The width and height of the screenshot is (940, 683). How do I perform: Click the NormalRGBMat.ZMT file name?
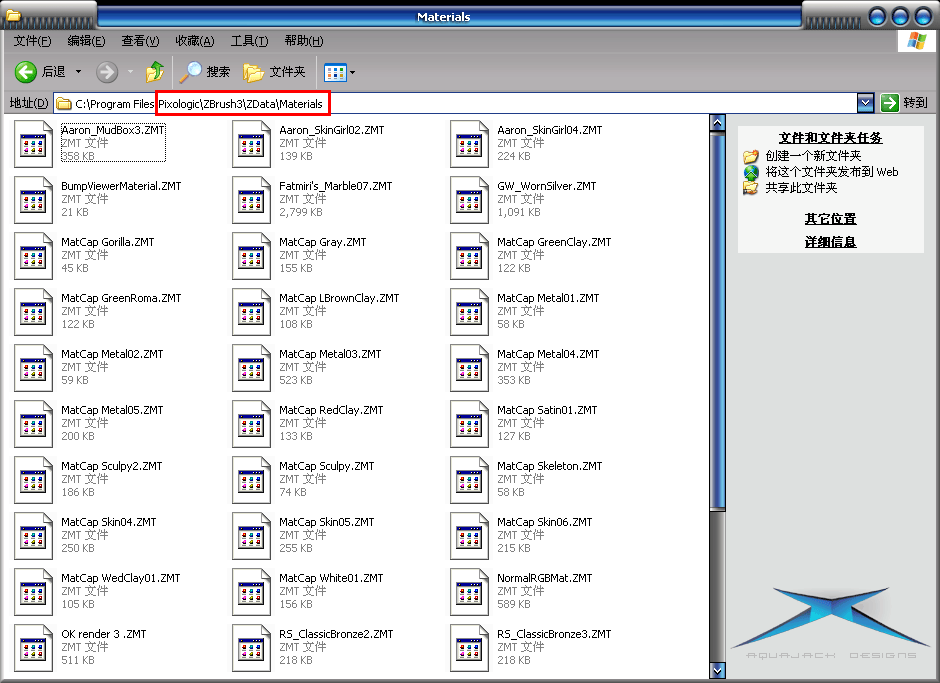tap(544, 578)
